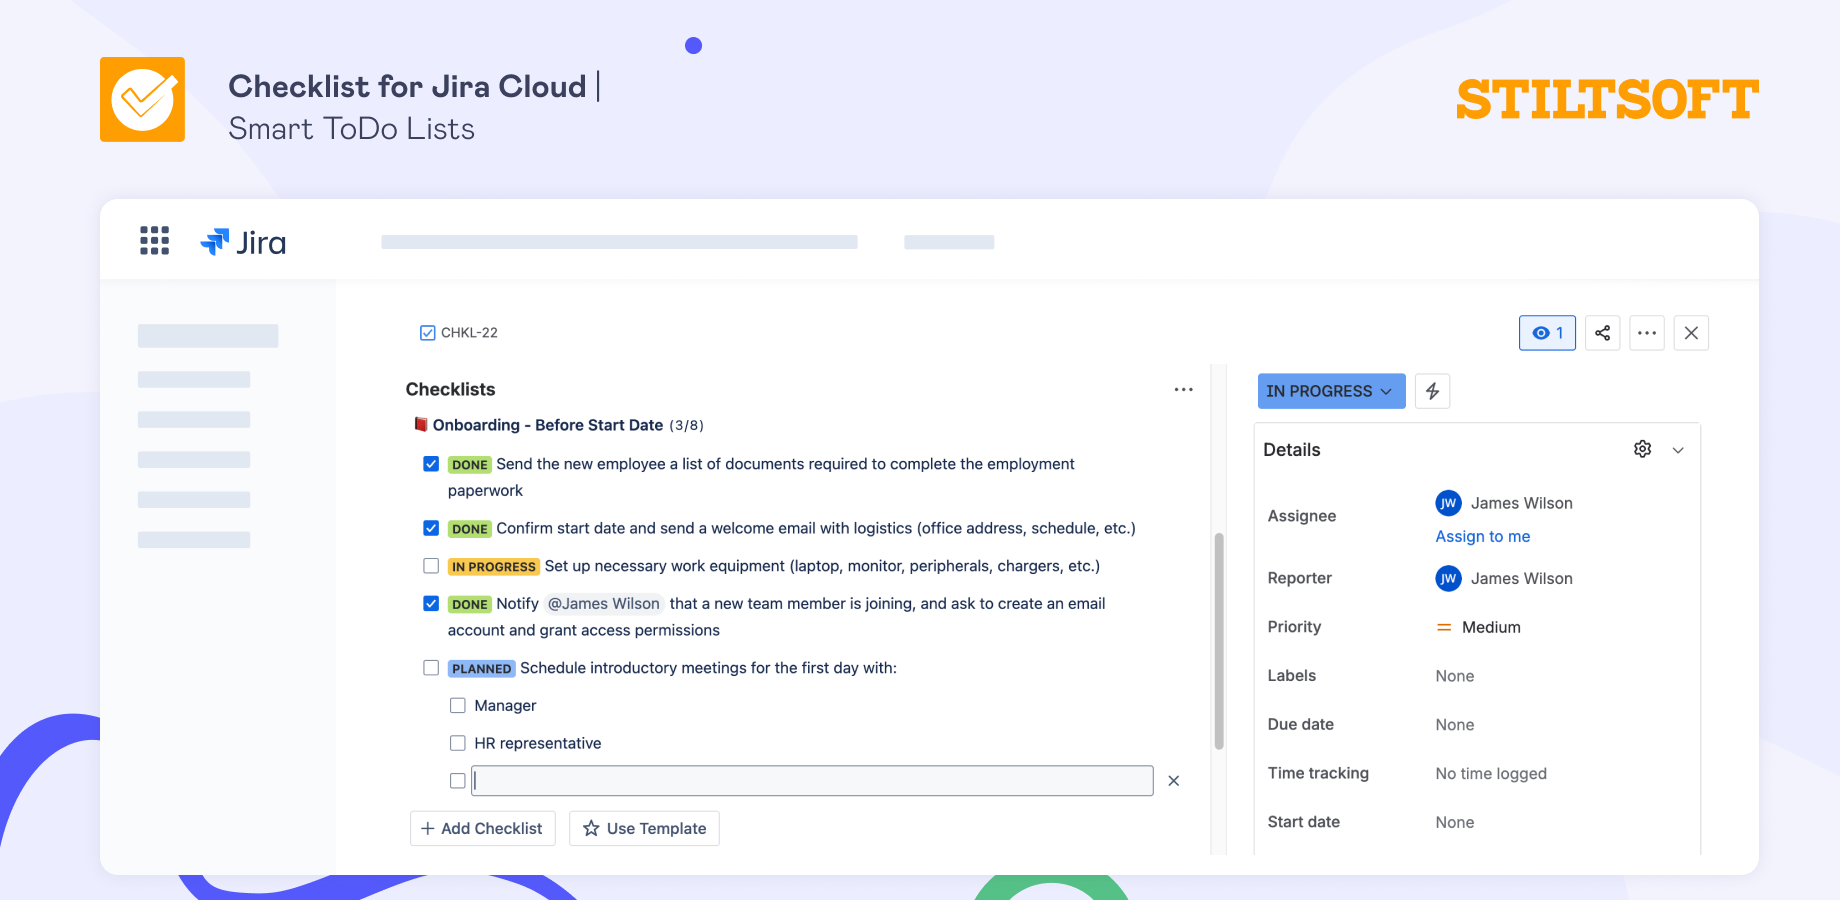This screenshot has width=1840, height=900.
Task: Open the Jira app switcher grid
Action: pos(154,241)
